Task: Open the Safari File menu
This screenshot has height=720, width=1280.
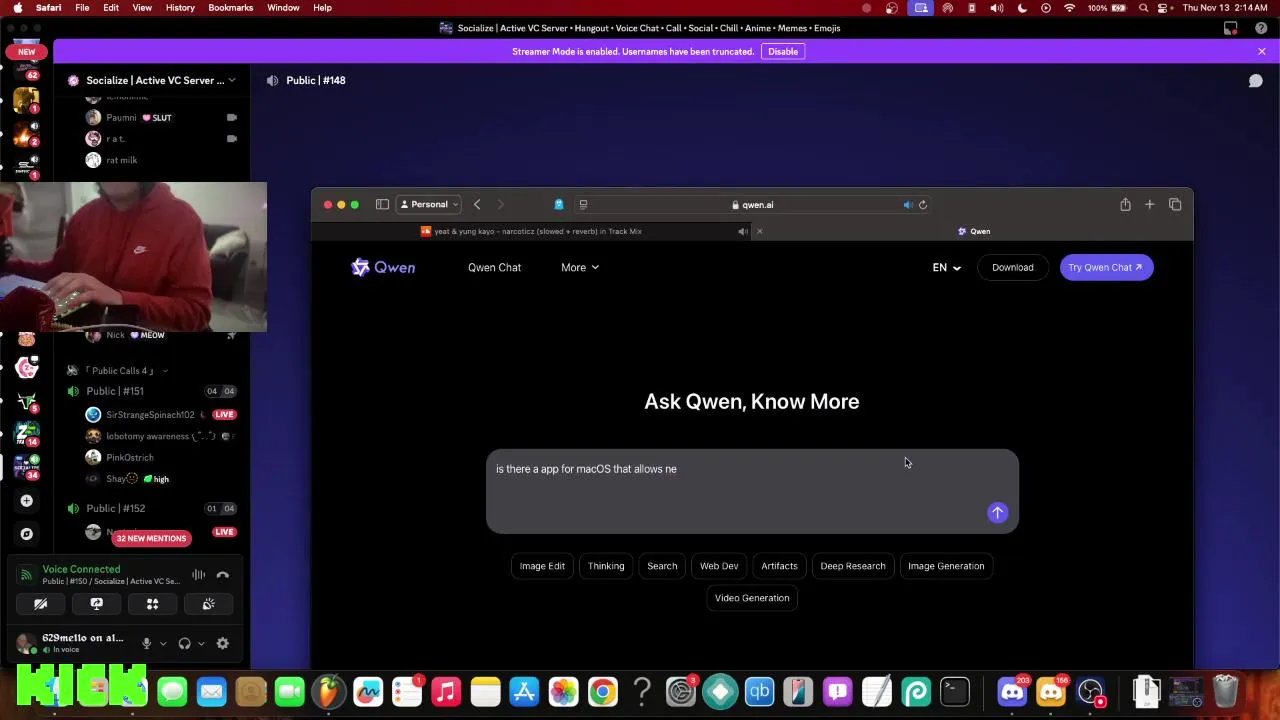Action: tap(82, 7)
